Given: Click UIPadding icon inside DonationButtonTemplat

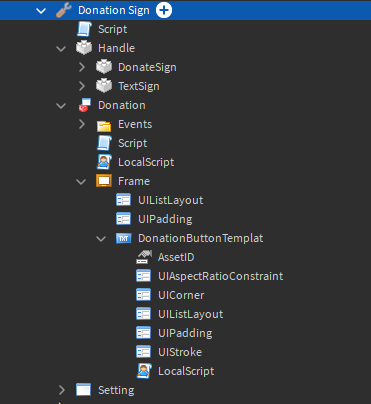Looking at the screenshot, I should click(x=143, y=333).
